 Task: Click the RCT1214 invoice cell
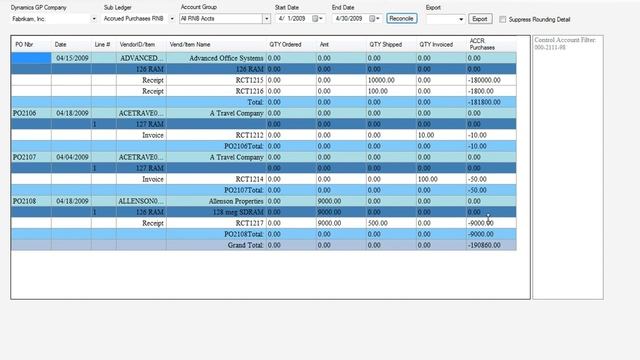point(216,180)
